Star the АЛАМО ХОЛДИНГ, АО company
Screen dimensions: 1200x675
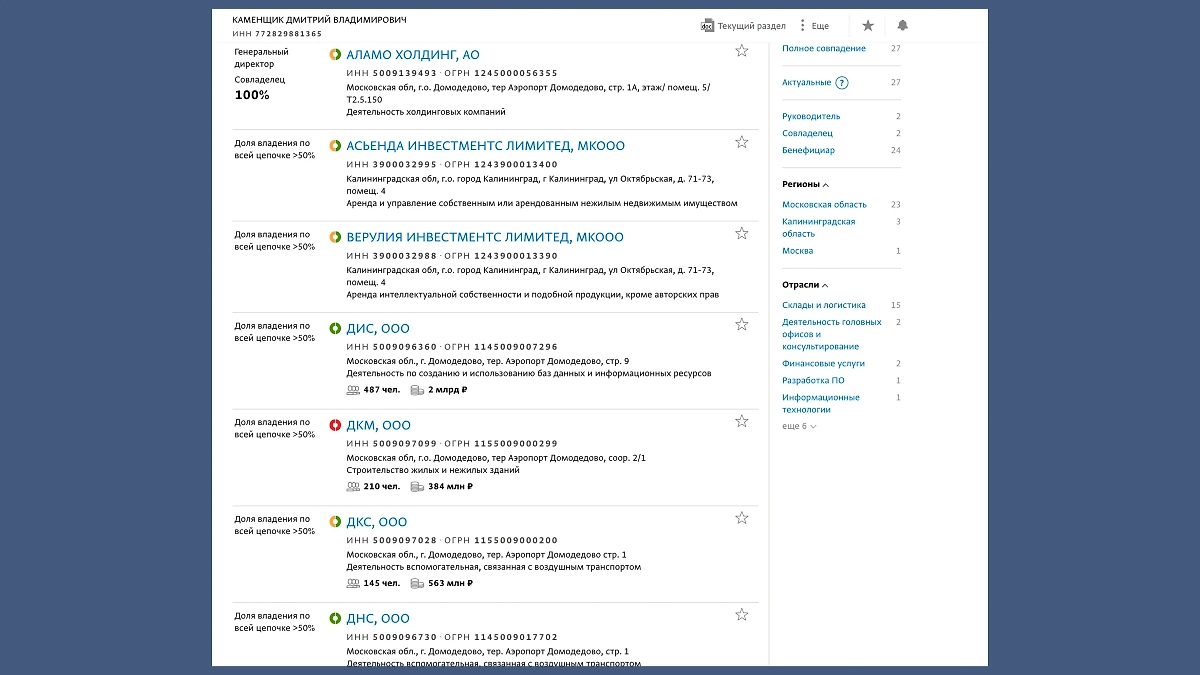pos(742,51)
